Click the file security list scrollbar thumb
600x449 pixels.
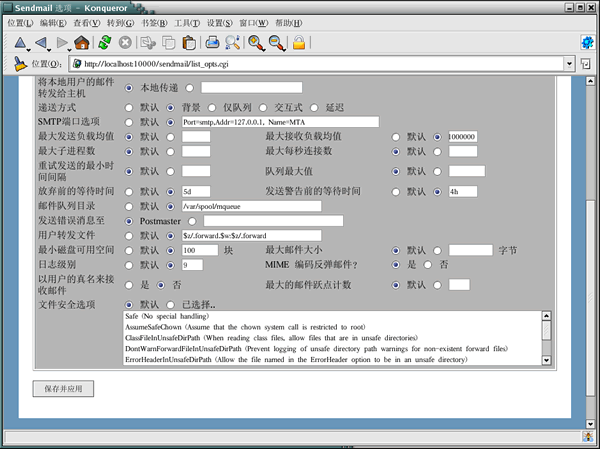(546, 330)
